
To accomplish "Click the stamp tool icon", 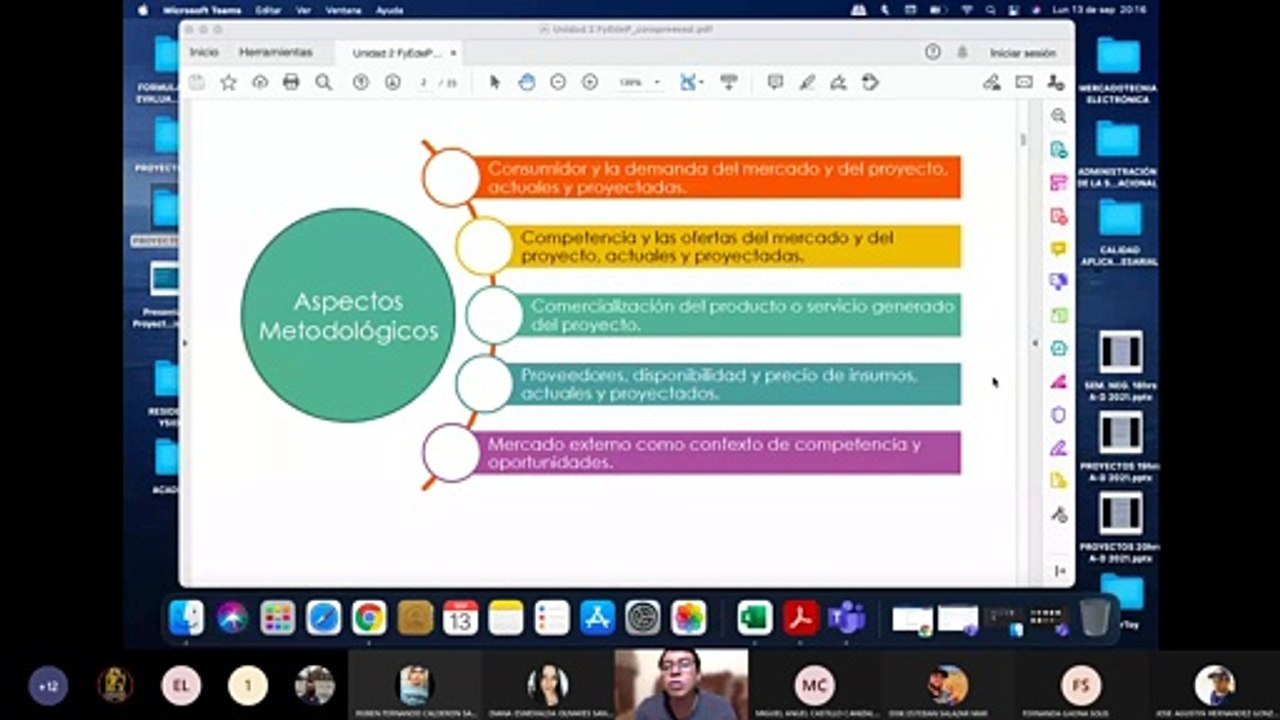I will pos(870,83).
